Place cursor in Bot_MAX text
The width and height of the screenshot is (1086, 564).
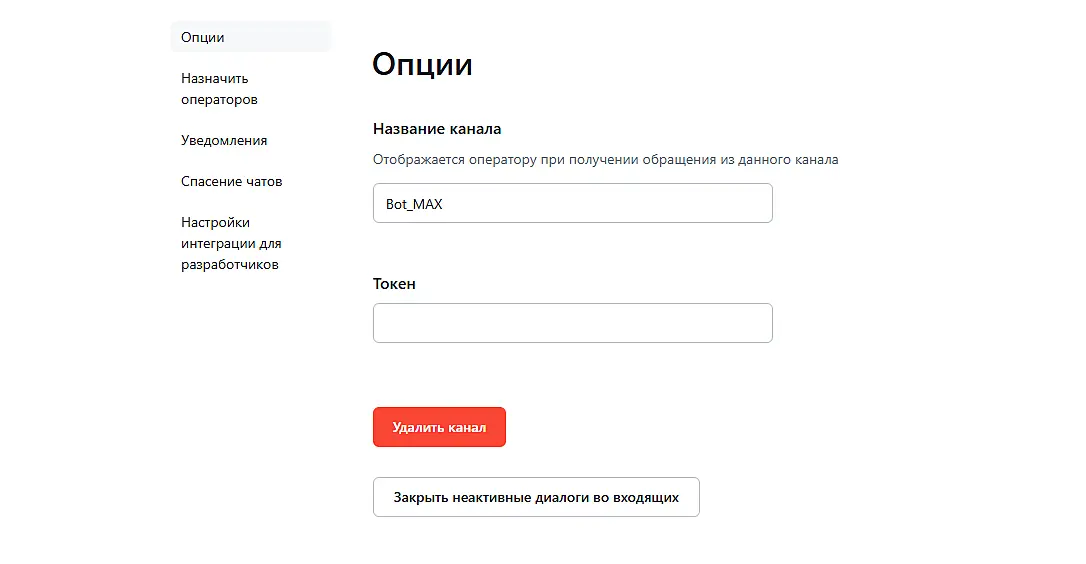[414, 204]
